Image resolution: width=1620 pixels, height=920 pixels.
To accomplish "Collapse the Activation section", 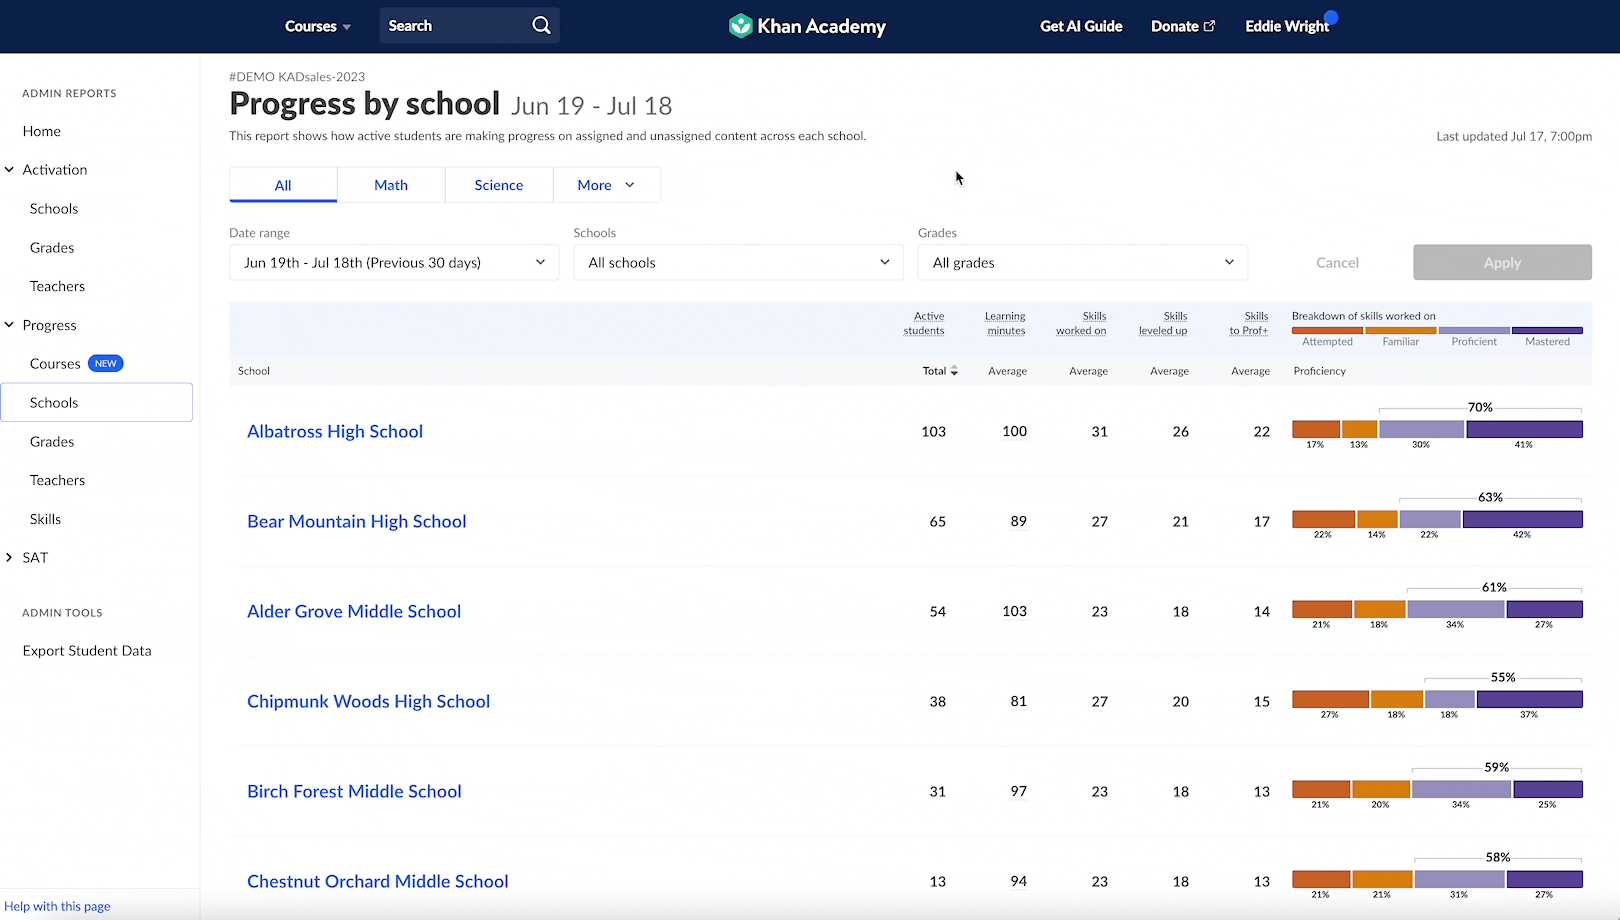I will (x=10, y=170).
